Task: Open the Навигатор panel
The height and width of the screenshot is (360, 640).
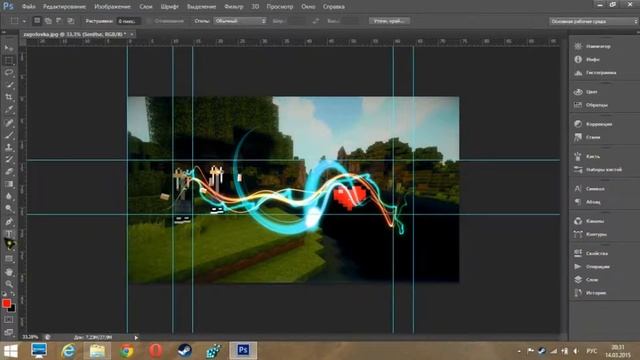Action: click(x=593, y=47)
